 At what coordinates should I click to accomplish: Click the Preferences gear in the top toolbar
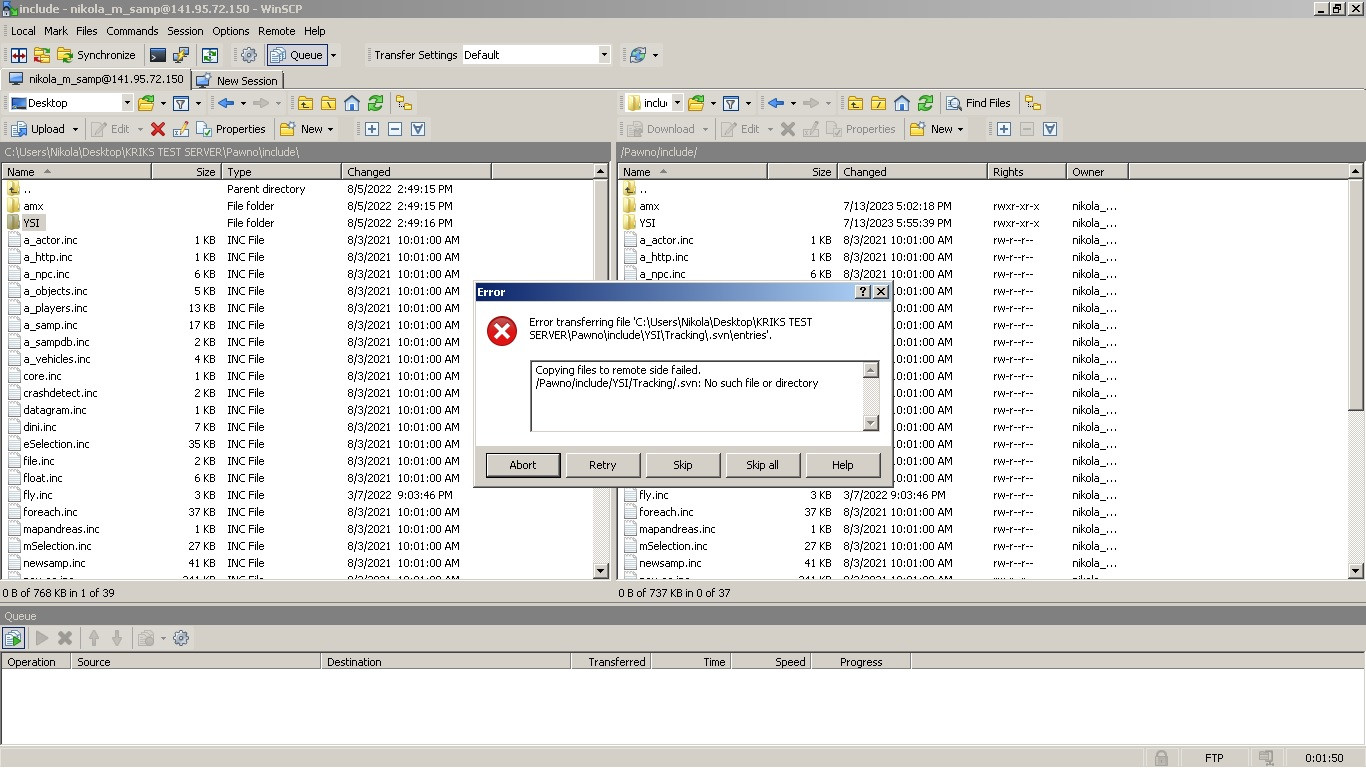click(249, 55)
